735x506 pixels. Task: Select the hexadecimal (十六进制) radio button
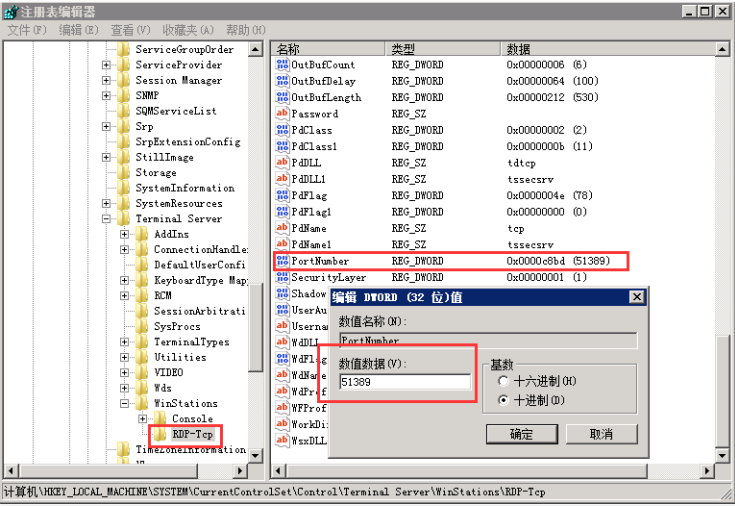point(502,381)
